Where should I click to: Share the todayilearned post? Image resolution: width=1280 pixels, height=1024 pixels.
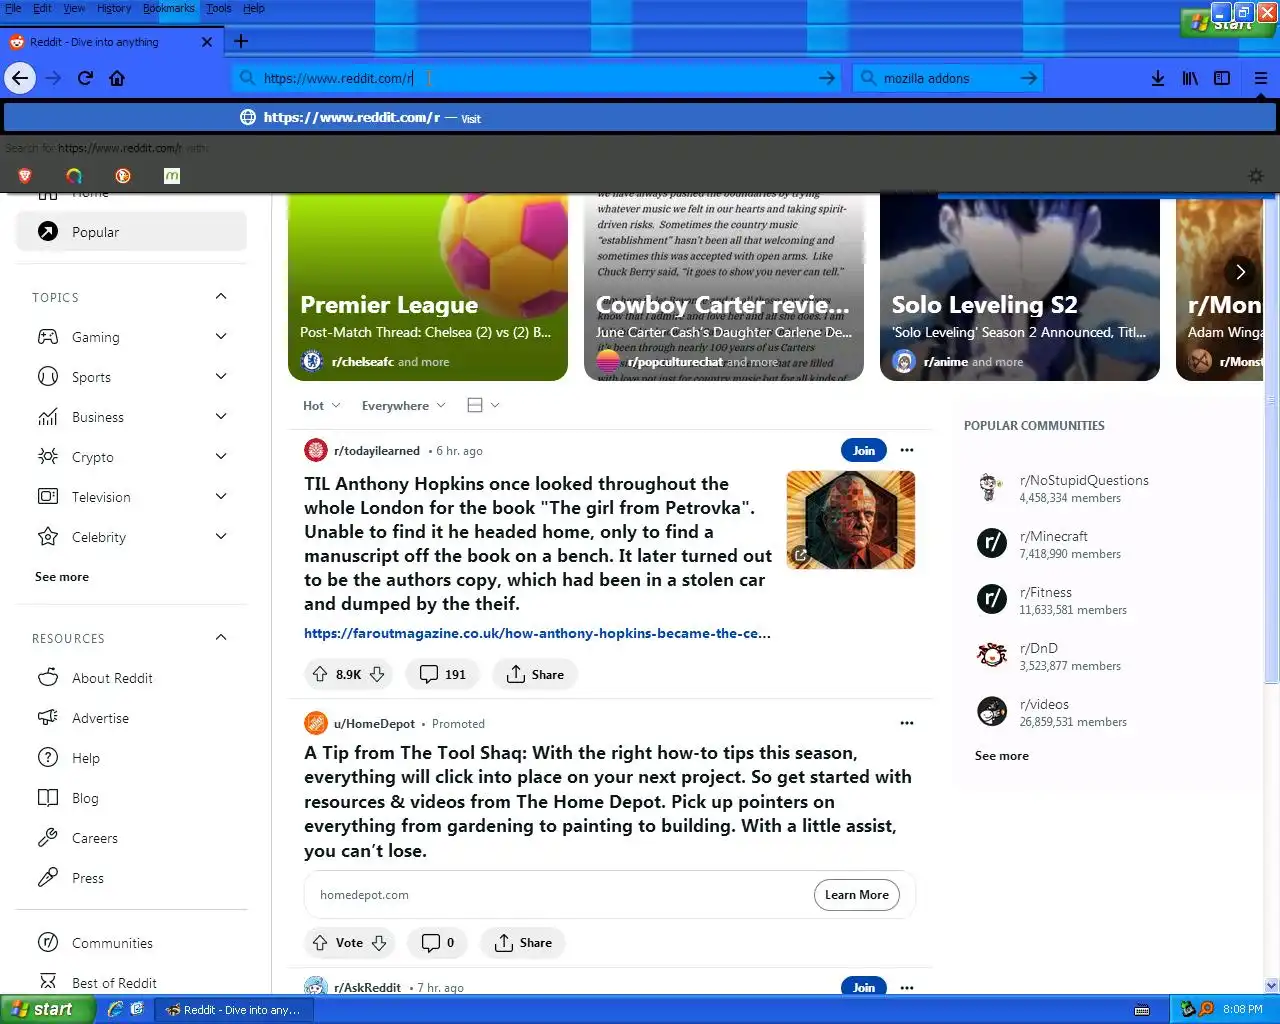(x=536, y=674)
